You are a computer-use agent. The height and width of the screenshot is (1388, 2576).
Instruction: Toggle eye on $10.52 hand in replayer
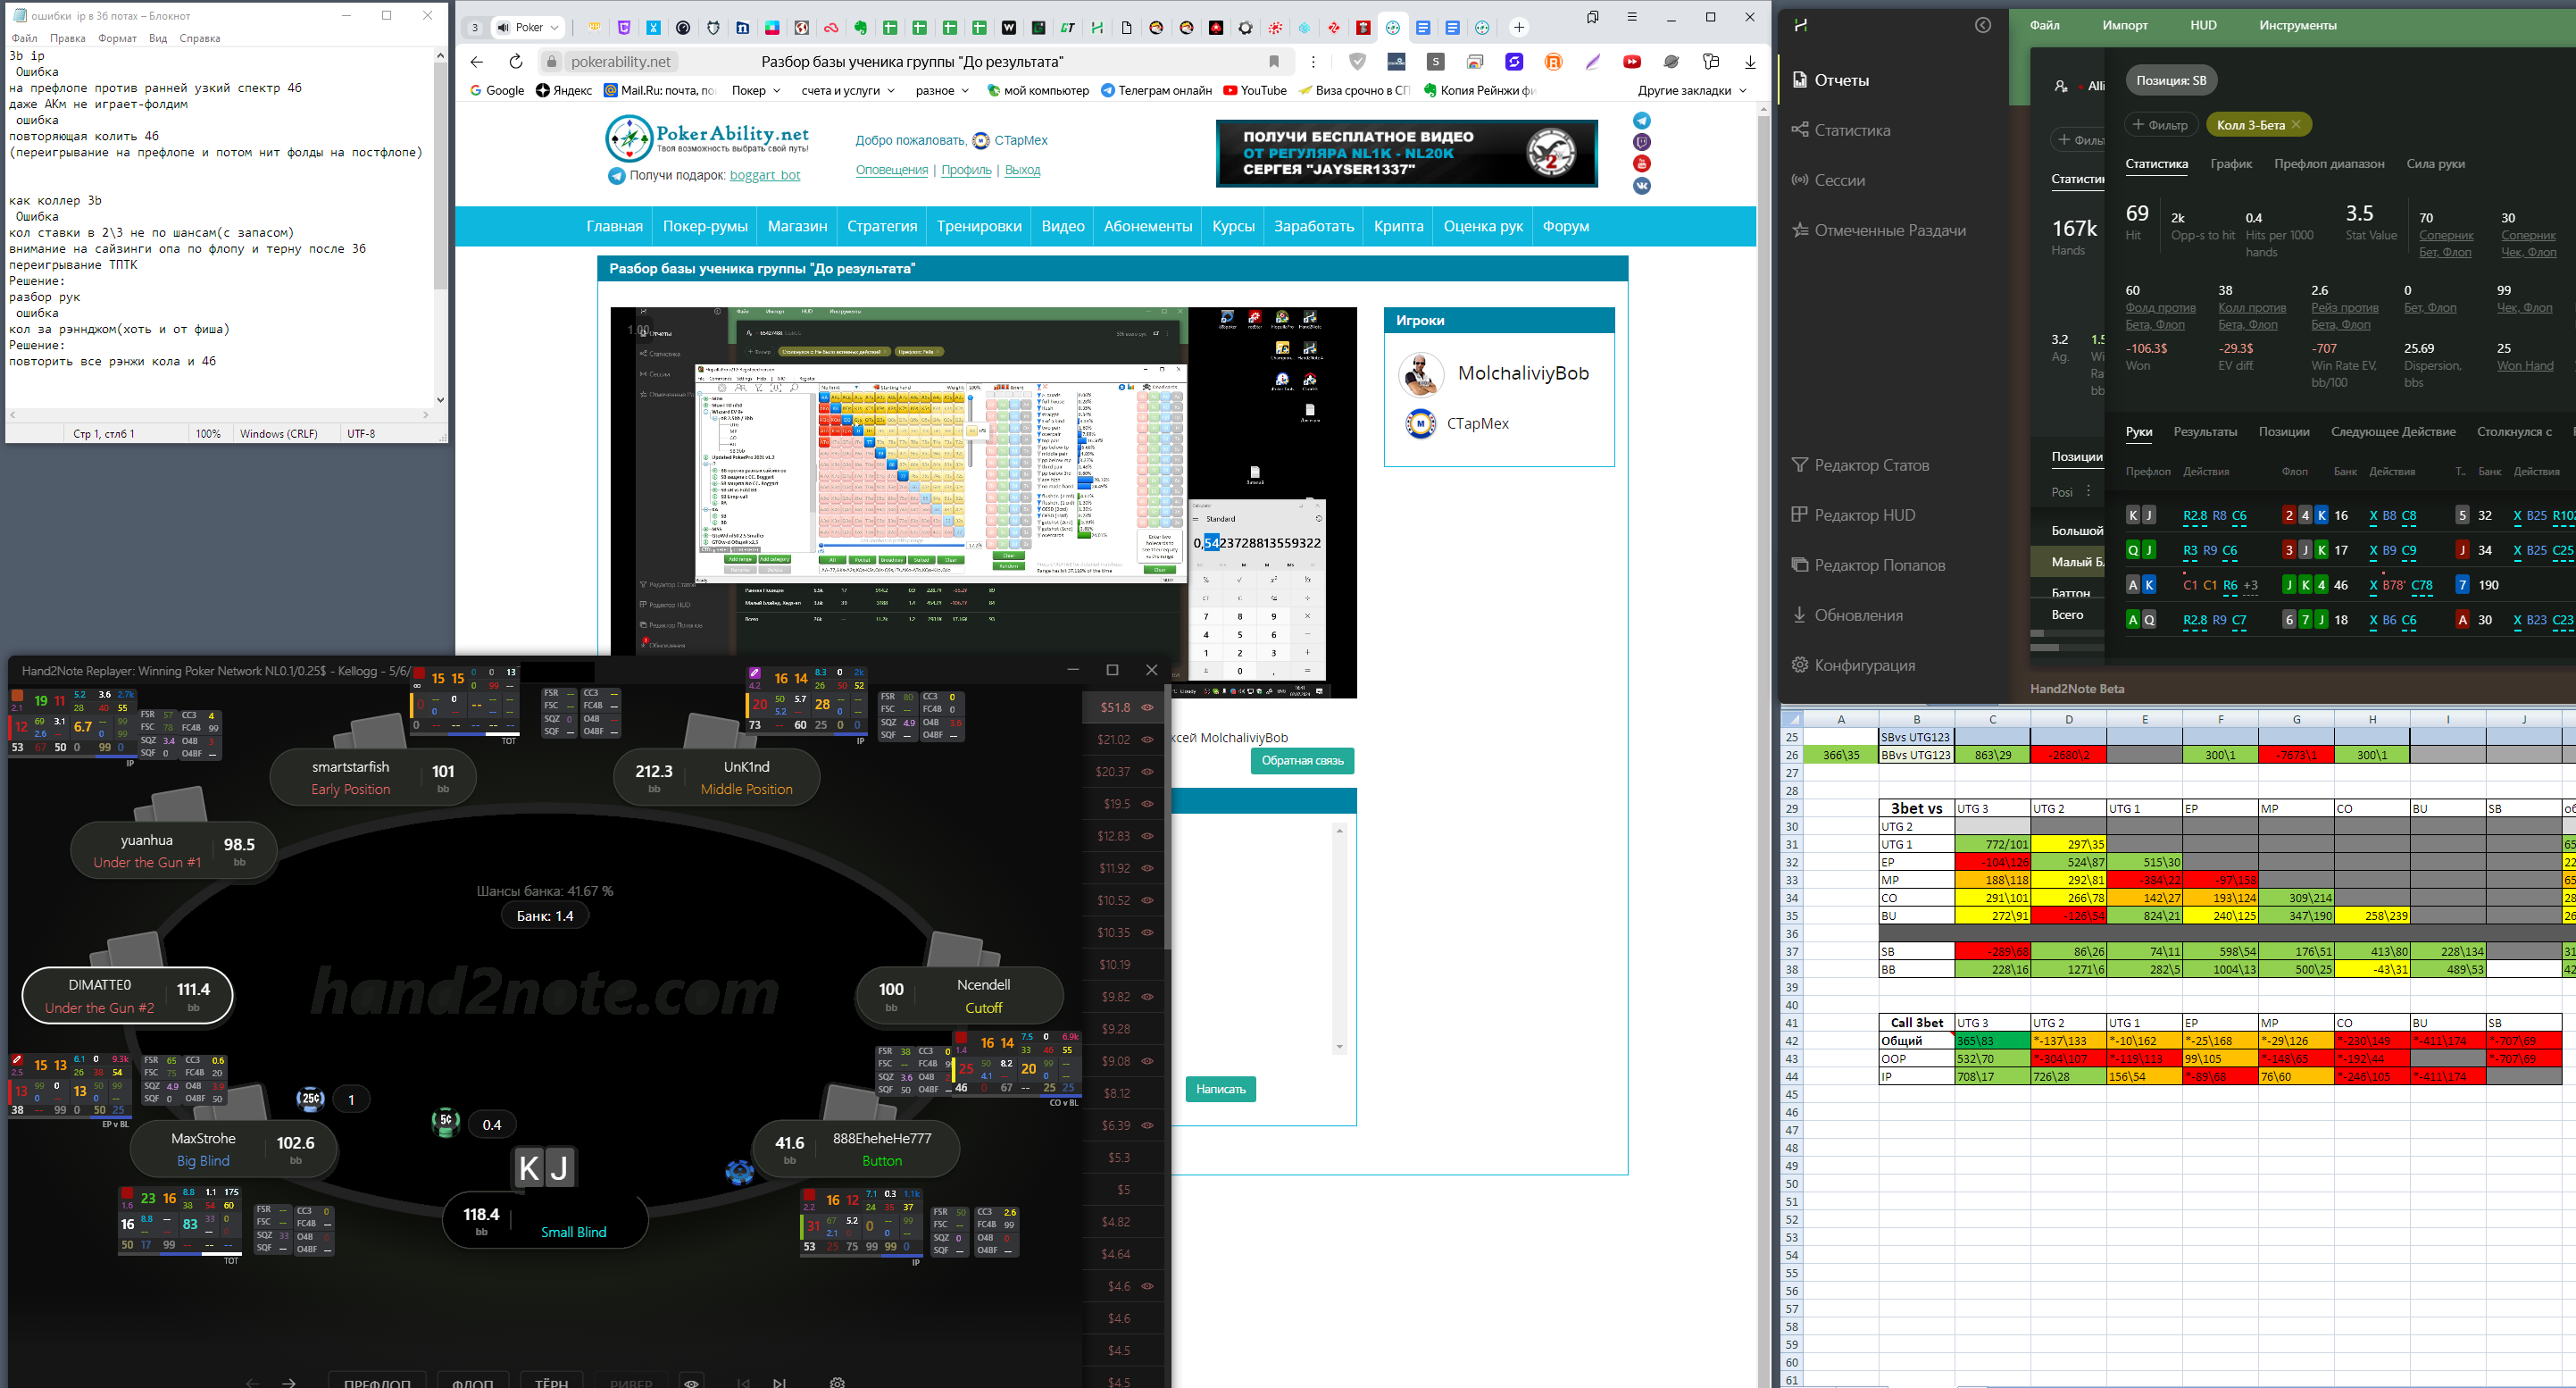pyautogui.click(x=1148, y=900)
